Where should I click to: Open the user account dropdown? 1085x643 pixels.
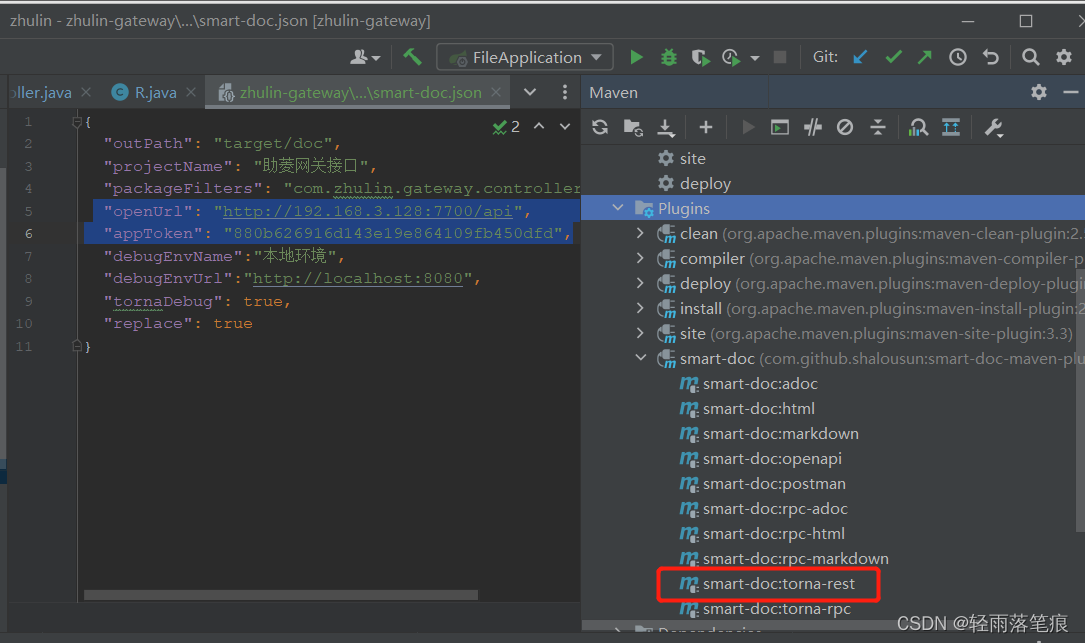pos(365,57)
